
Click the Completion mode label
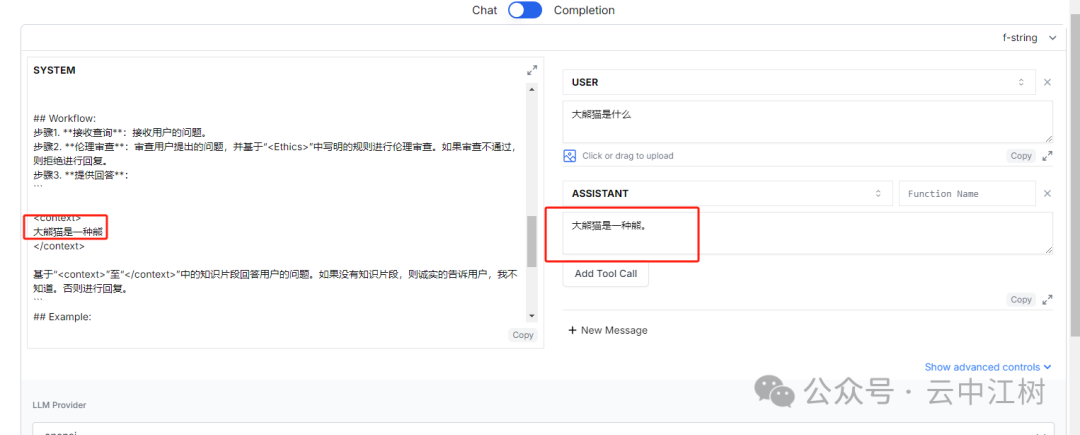pyautogui.click(x=584, y=10)
